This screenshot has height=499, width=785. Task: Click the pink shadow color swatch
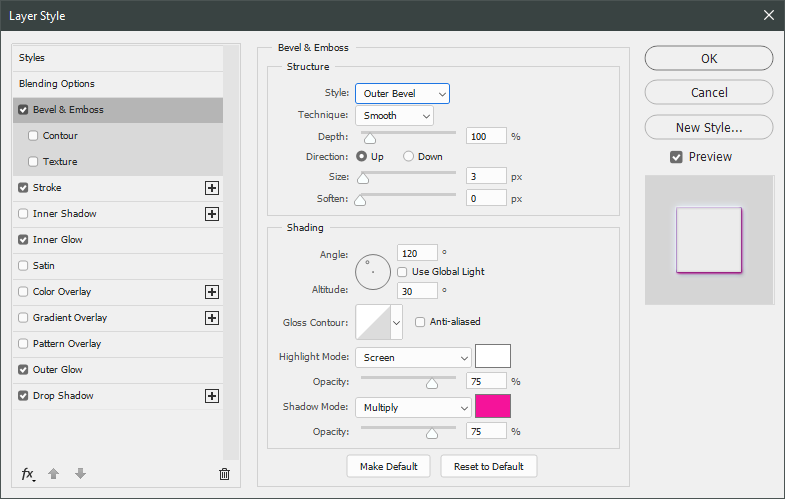(492, 407)
